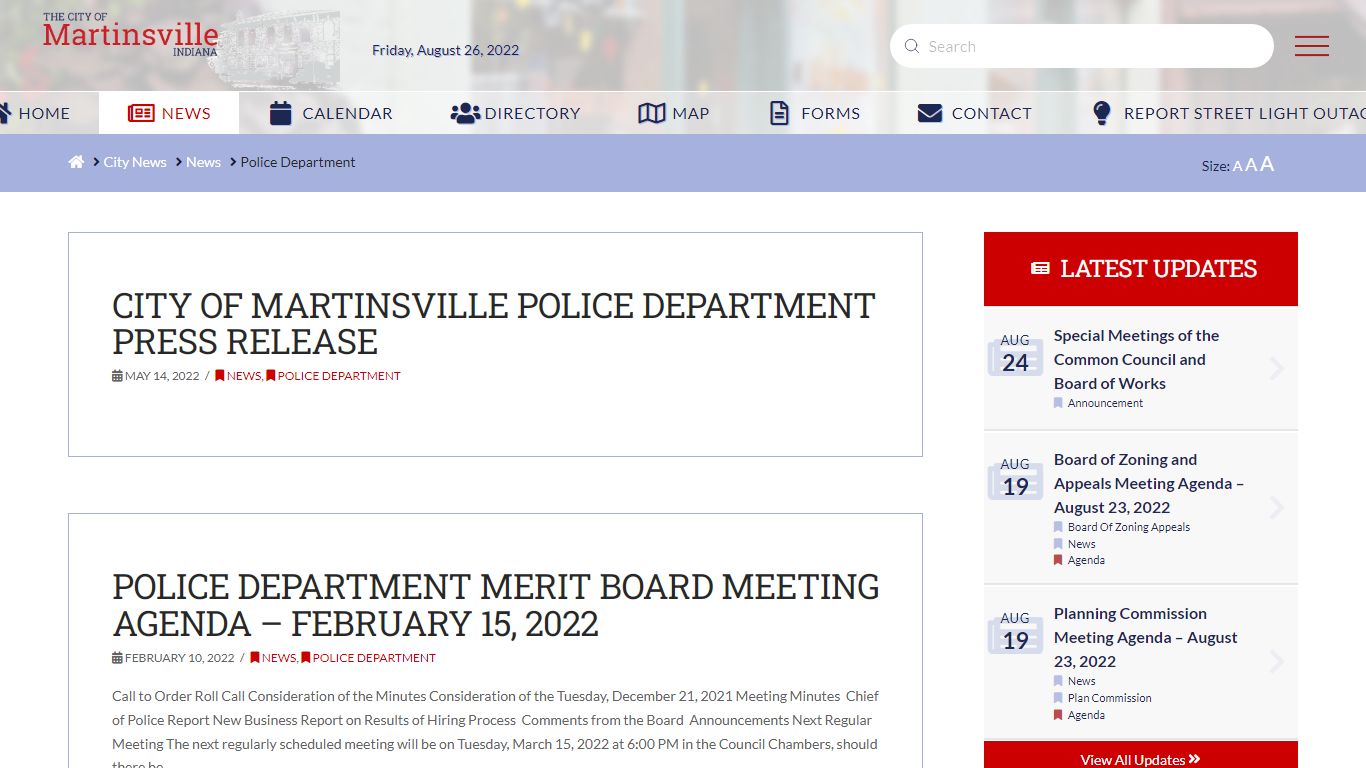Set the largest text size A
Viewport: 1366px width, 768px height.
1267,164
